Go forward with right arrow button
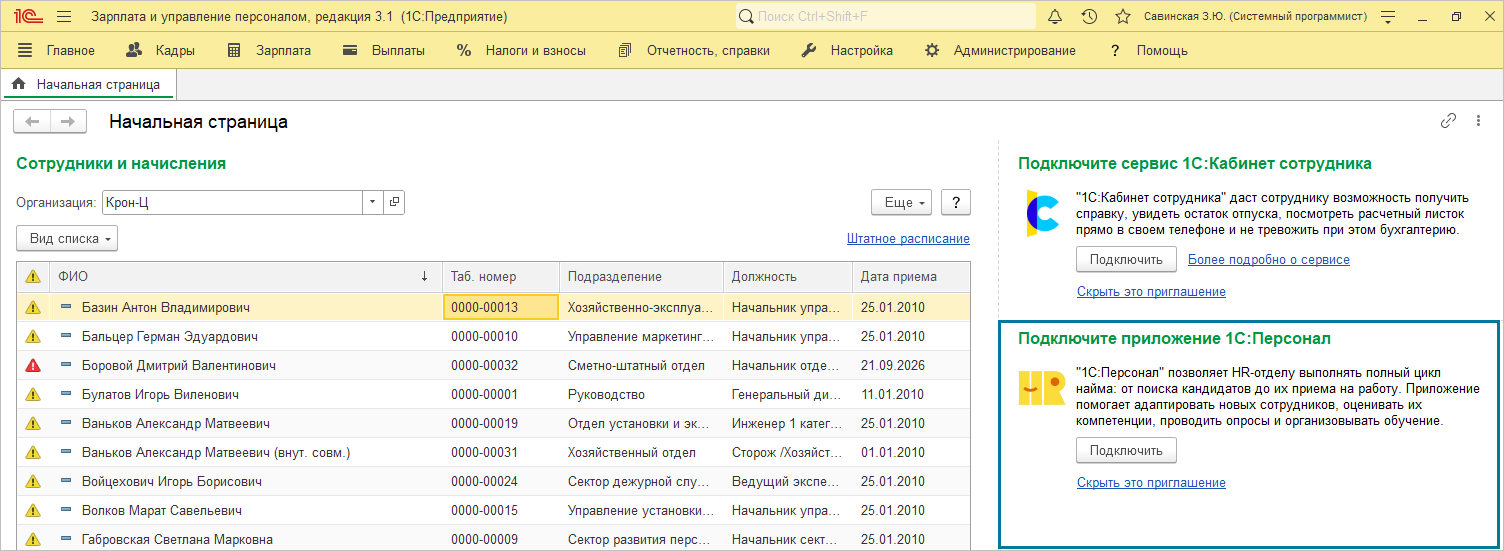 (66, 121)
